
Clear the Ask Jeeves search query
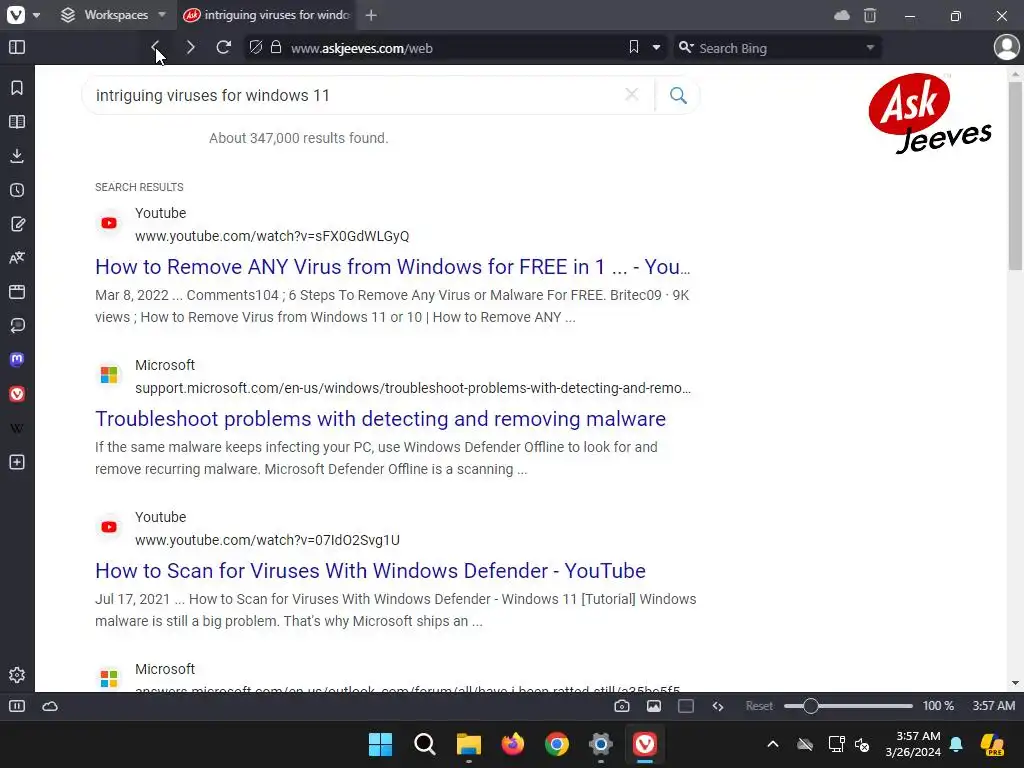(632, 95)
